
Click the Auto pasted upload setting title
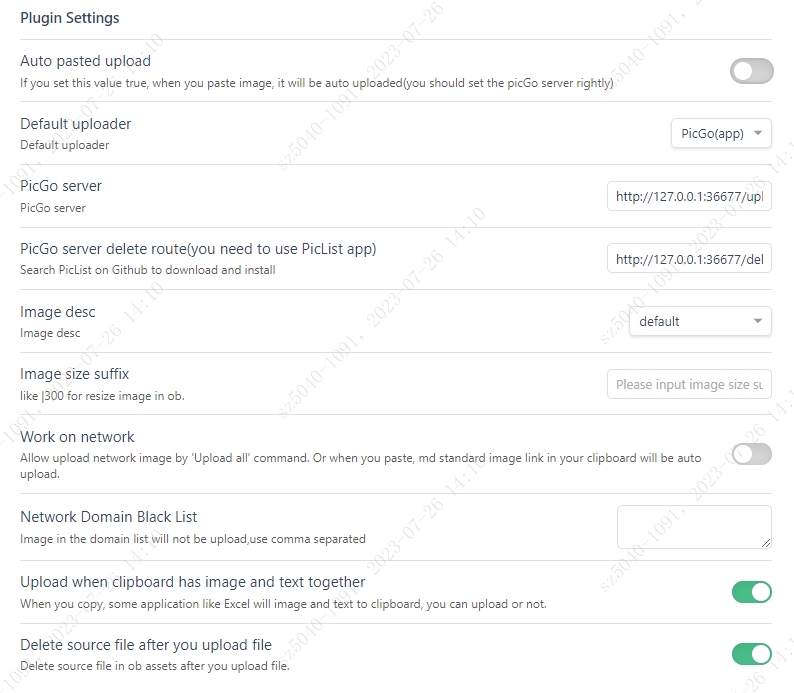pos(86,61)
